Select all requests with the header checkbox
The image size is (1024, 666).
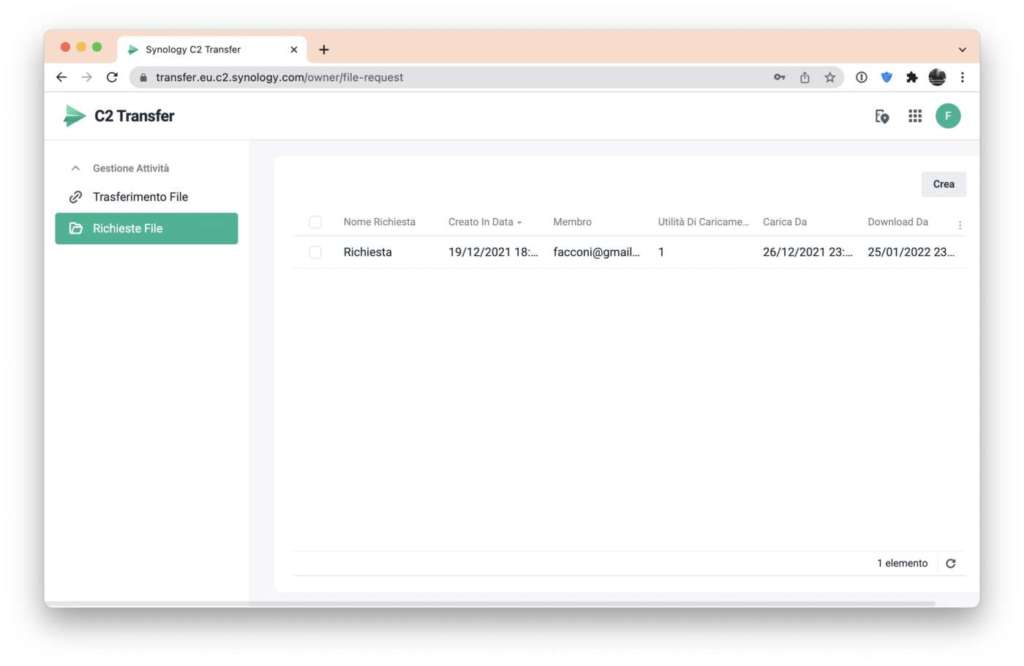coord(316,221)
